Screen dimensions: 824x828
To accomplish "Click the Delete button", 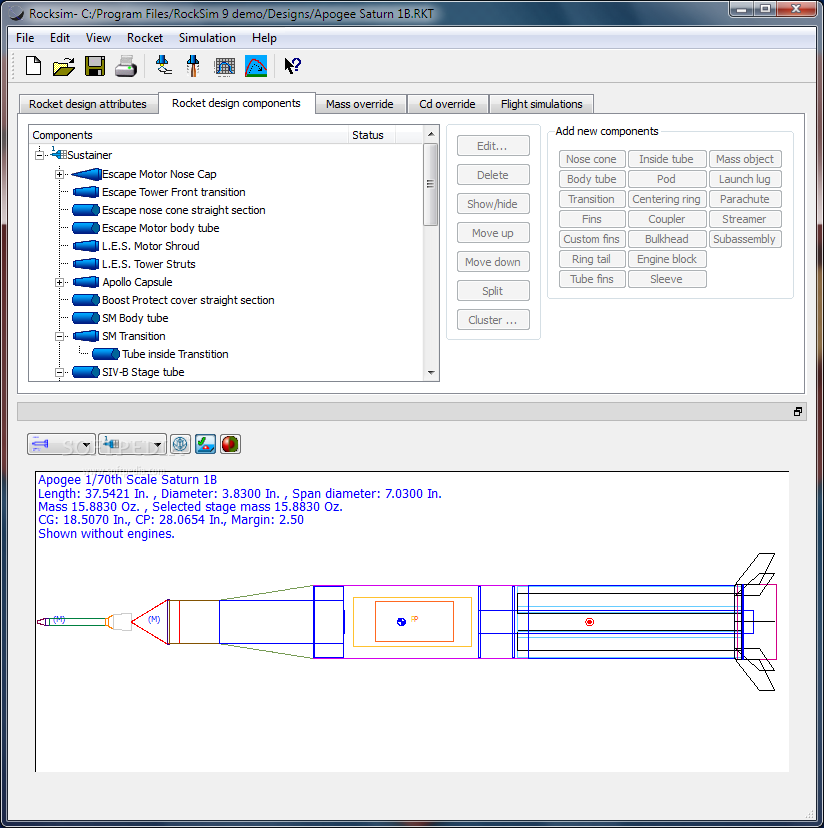I will [493, 175].
